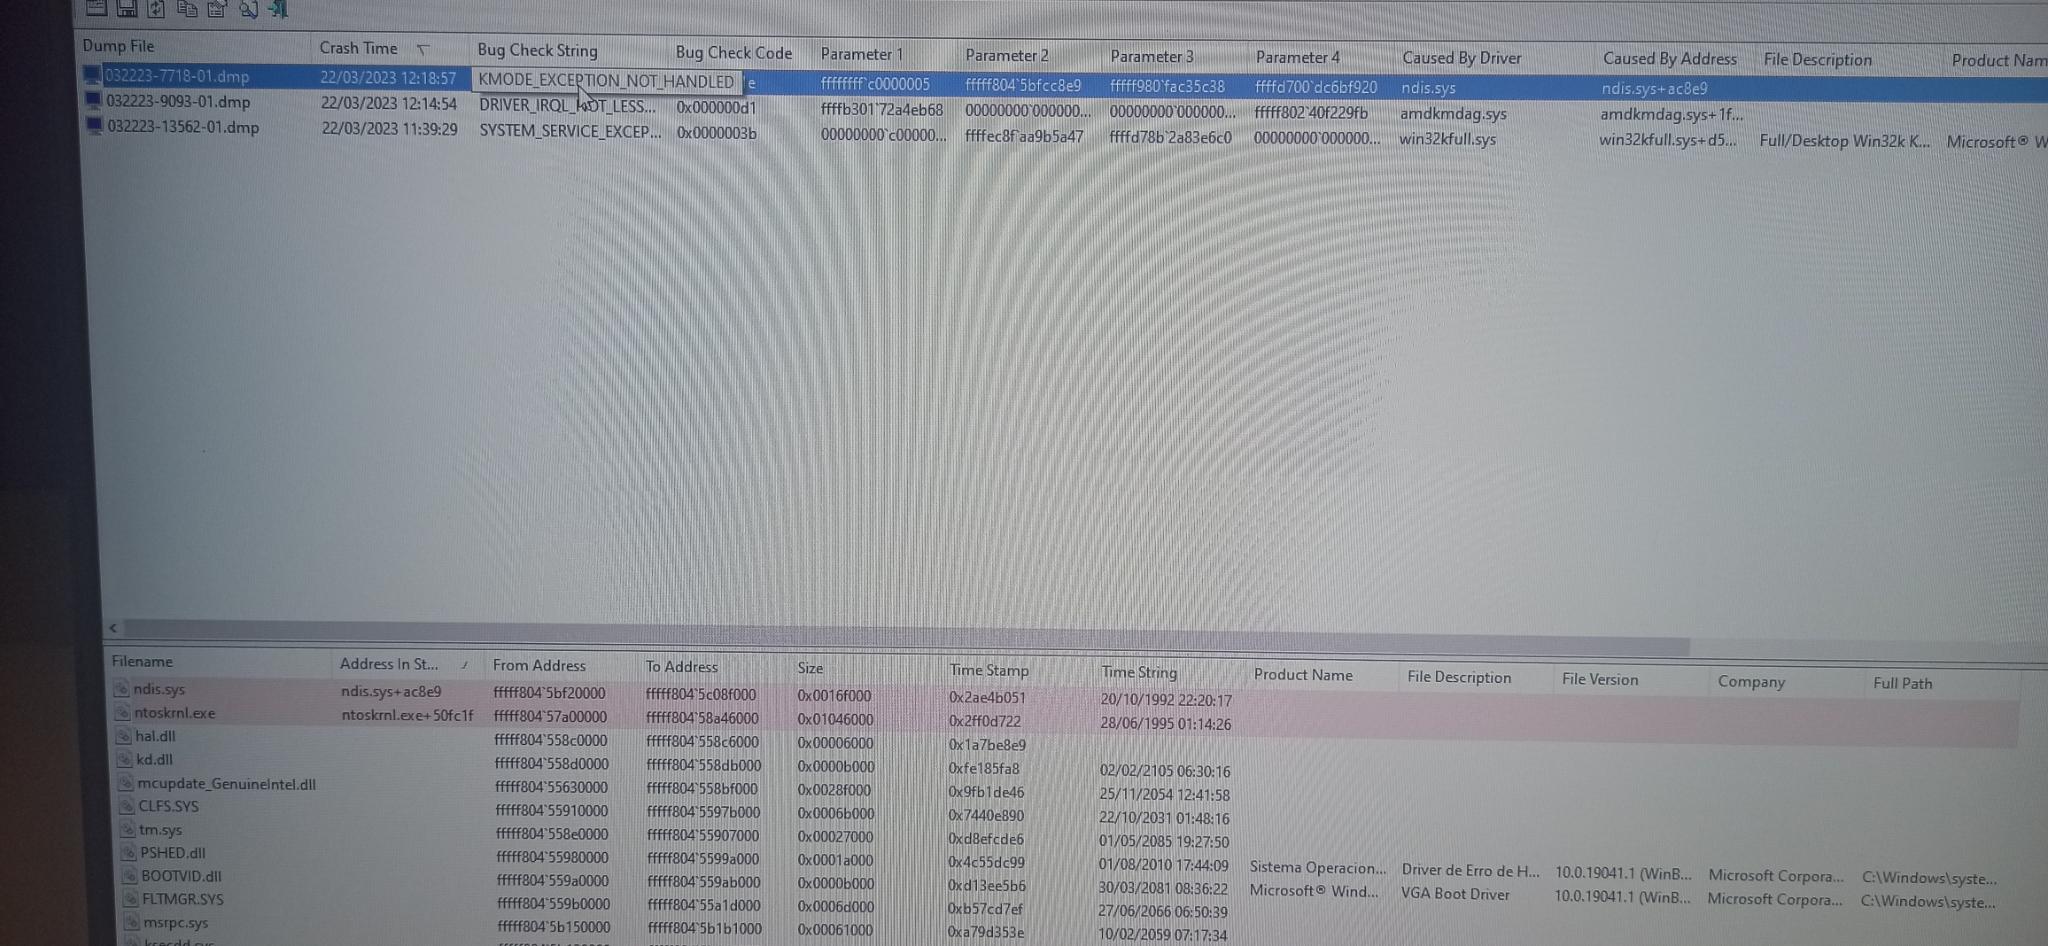This screenshot has width=2048, height=946.
Task: Click the To Address column header
Action: [x=681, y=667]
